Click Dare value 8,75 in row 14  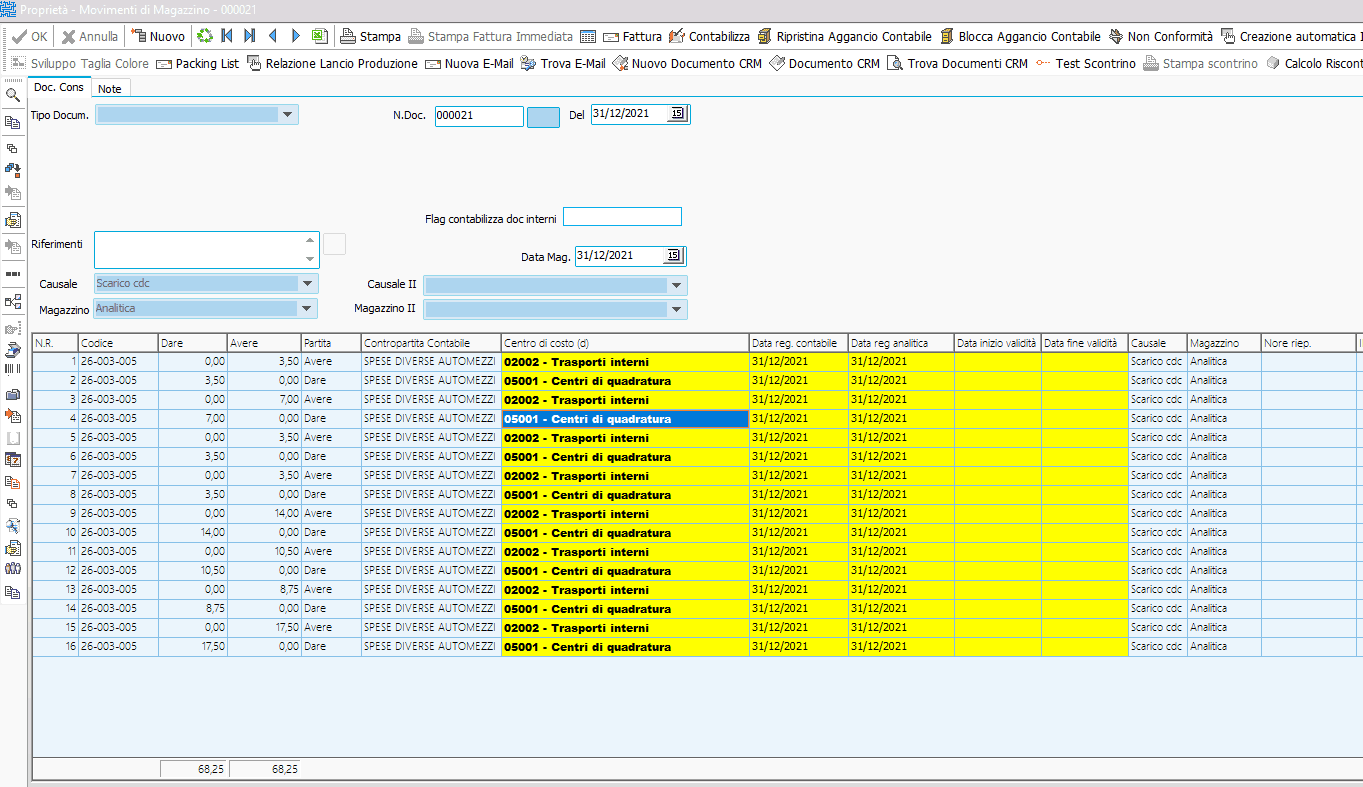[x=193, y=608]
